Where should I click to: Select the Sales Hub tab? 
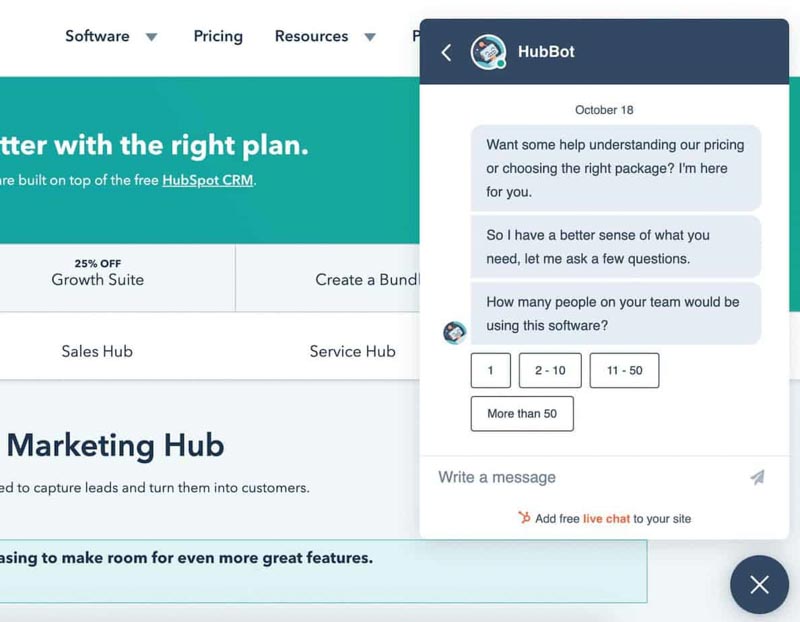coord(96,351)
